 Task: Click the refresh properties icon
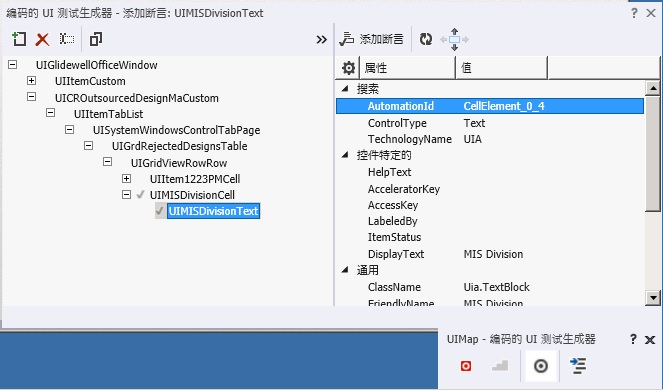[x=426, y=39]
